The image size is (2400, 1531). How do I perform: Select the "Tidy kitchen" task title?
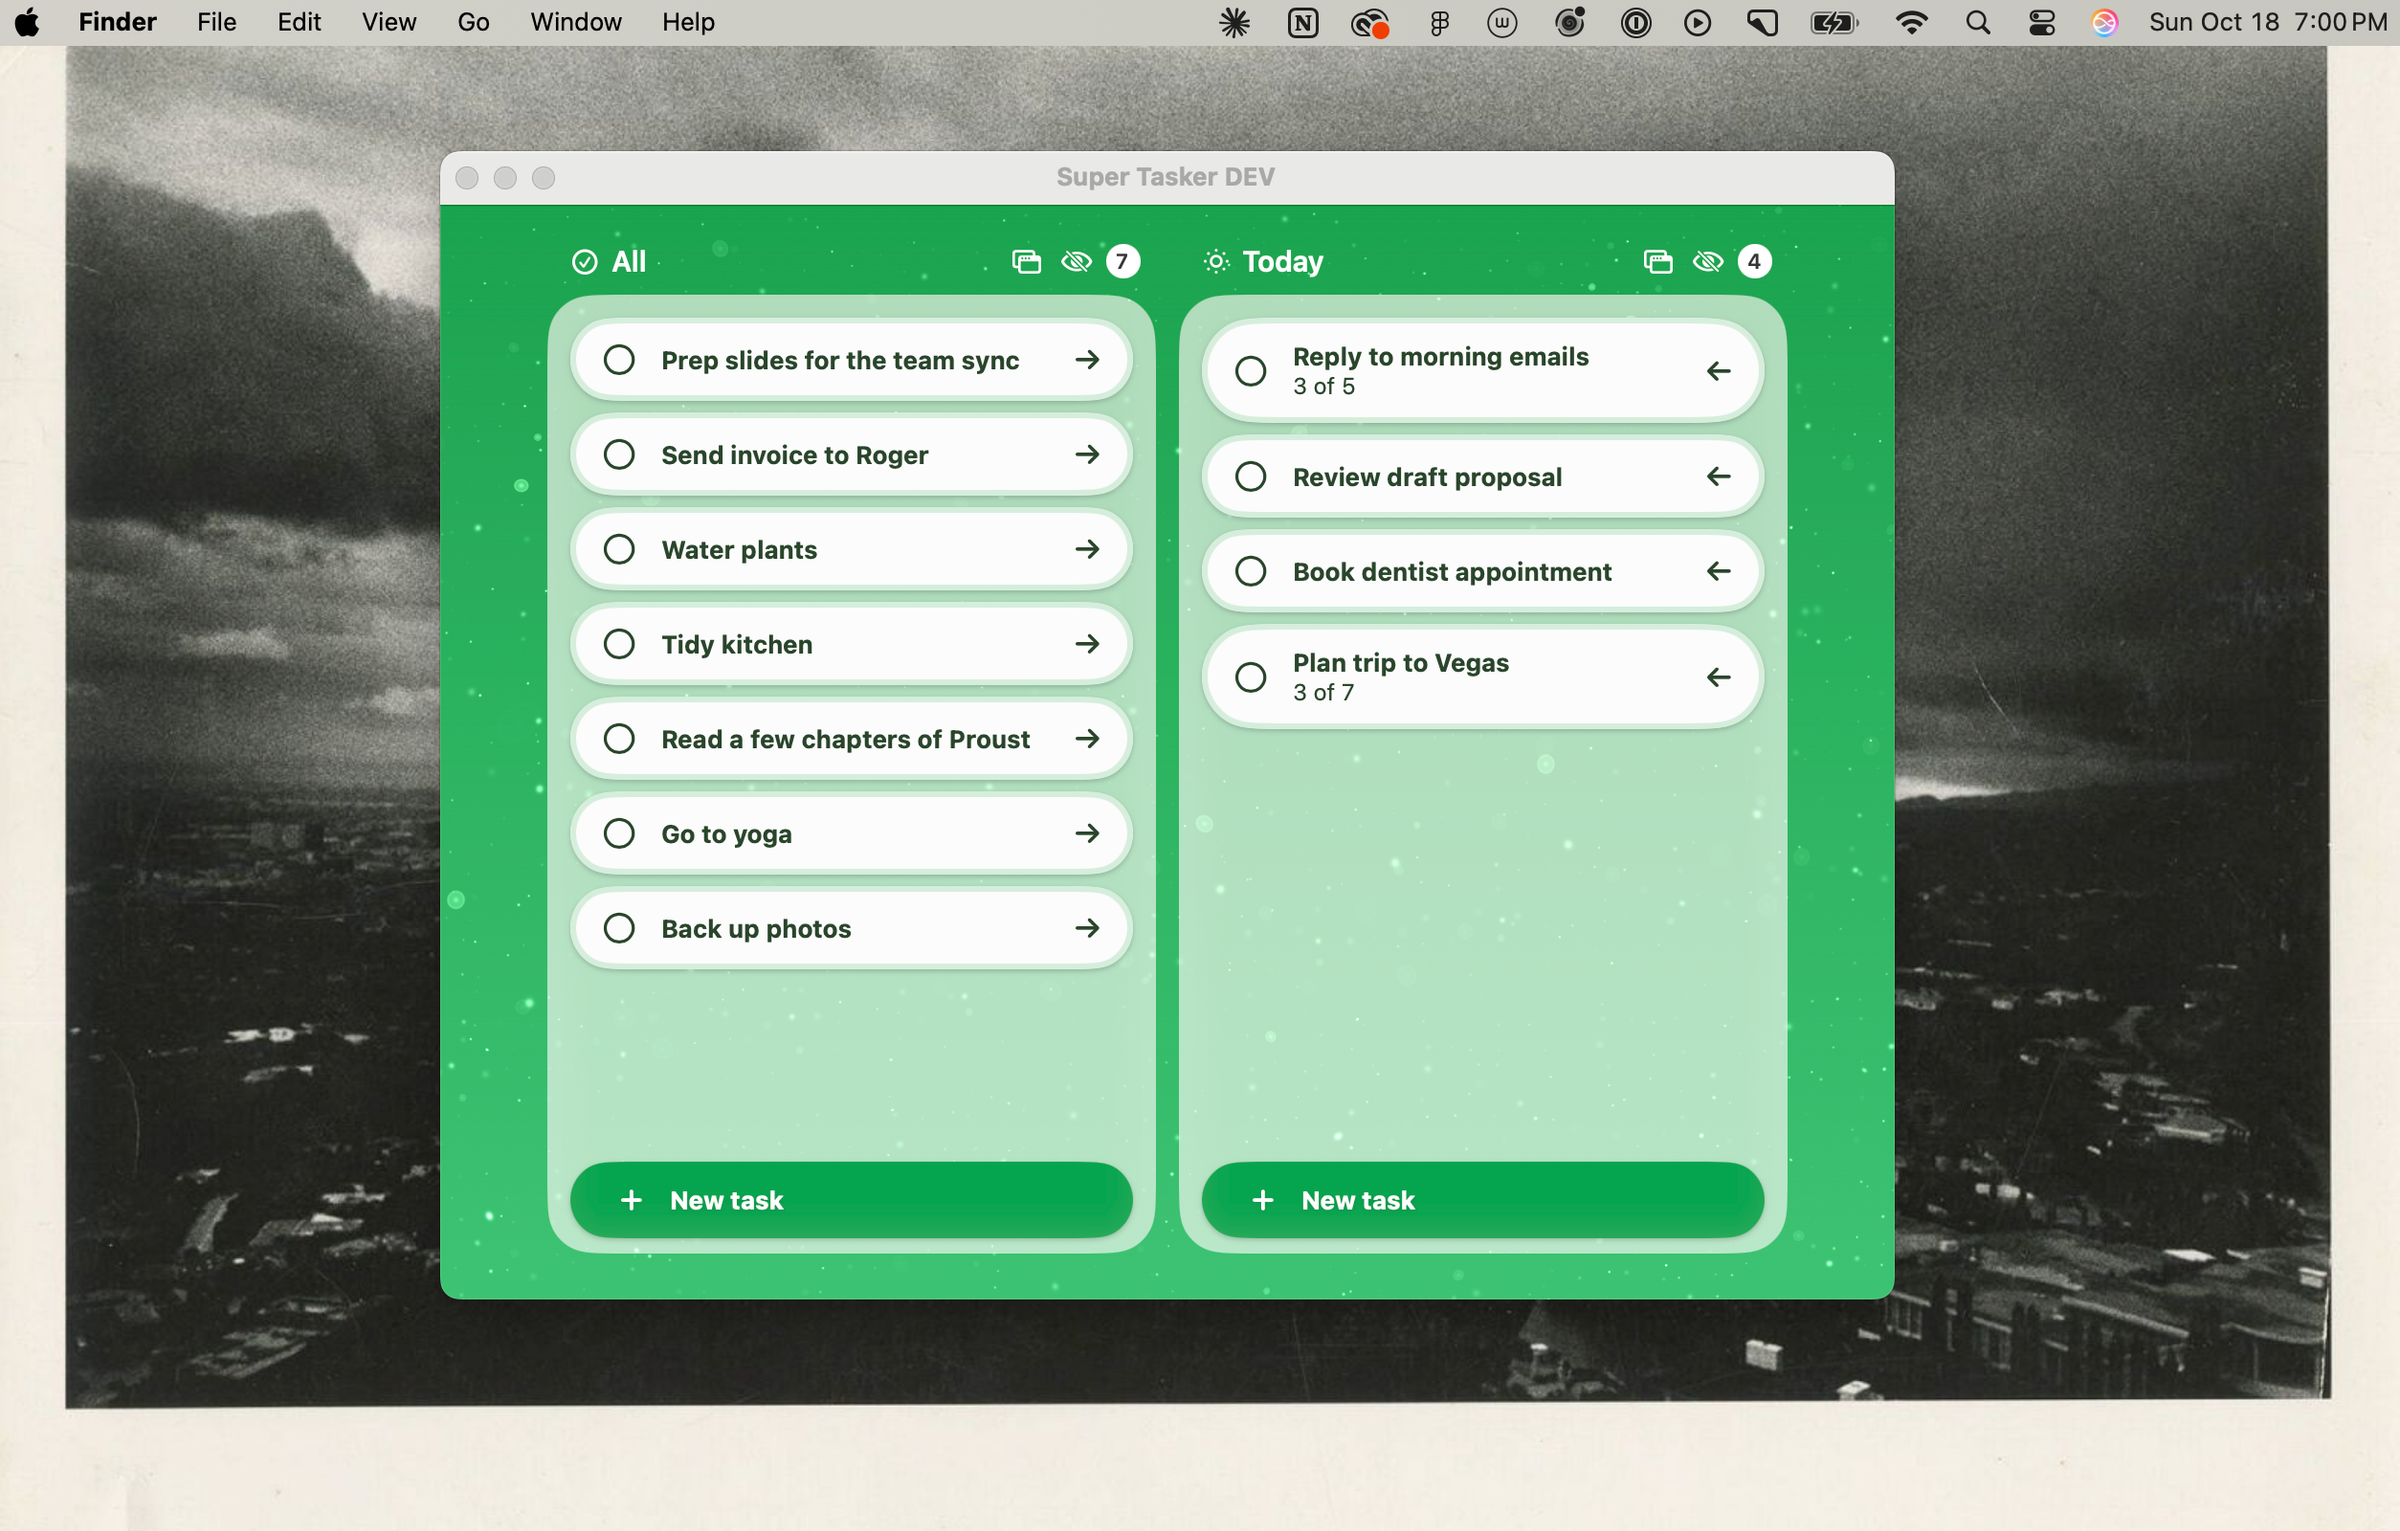pyautogui.click(x=737, y=644)
